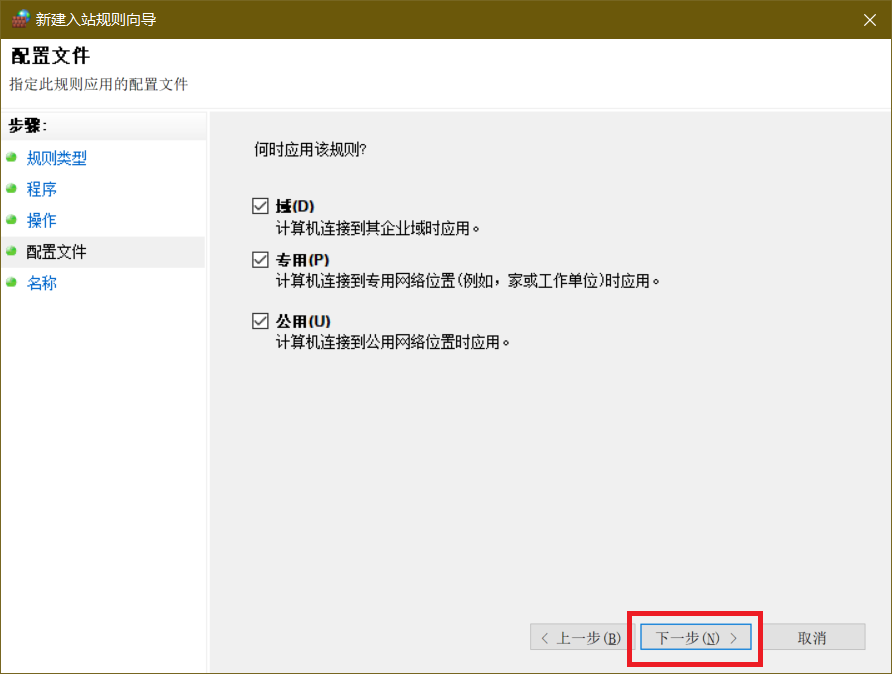
Task: Click the green bullet beside 配置文件
Action: pyautogui.click(x=11, y=252)
